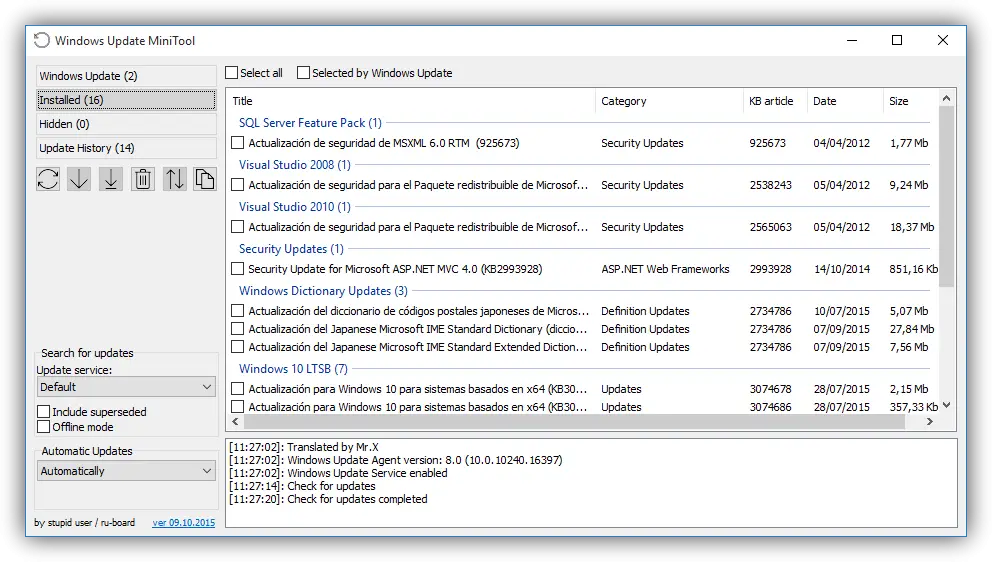Minimize the Windows Update MiniTool window
Screen dimensions: 992x562
coord(852,41)
